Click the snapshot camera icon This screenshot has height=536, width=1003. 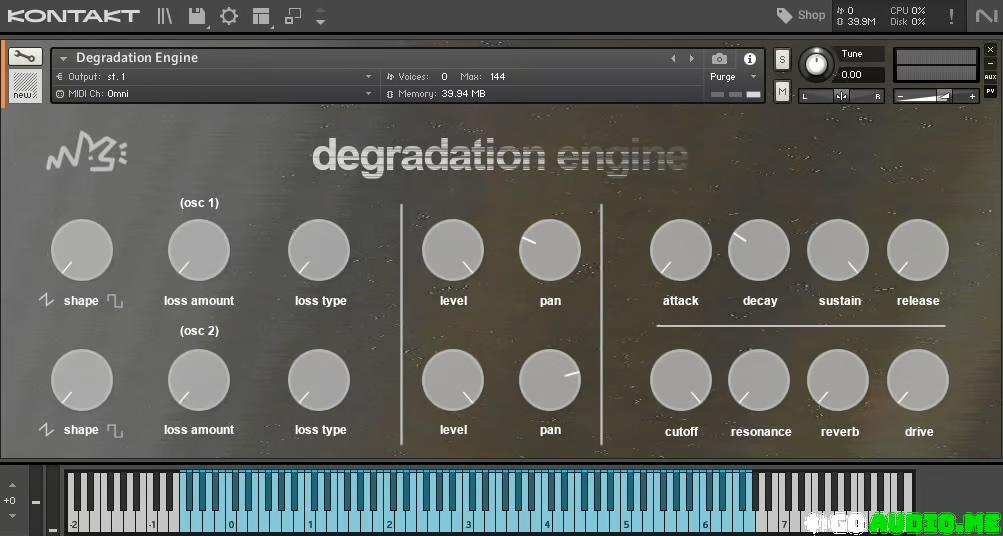point(719,59)
